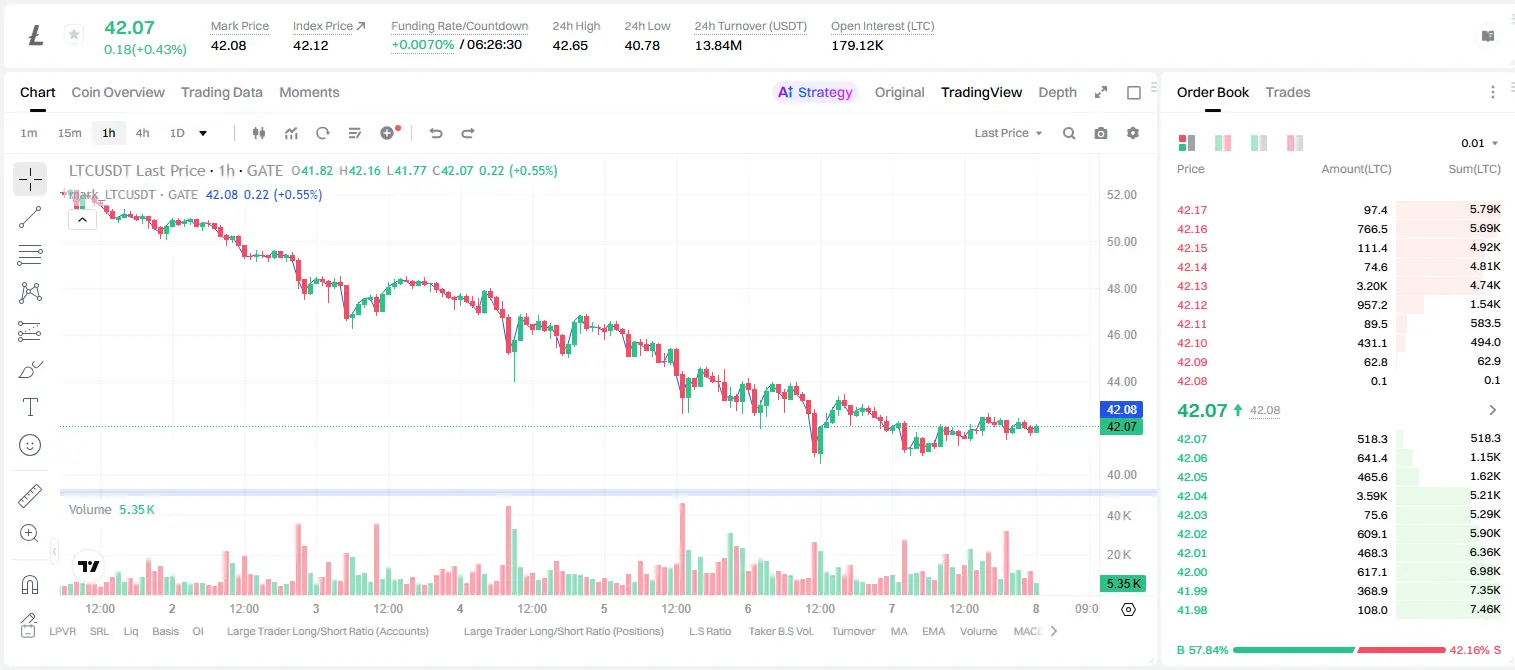1515x670 pixels.
Task: Switch chart to Depth view
Action: [1057, 92]
